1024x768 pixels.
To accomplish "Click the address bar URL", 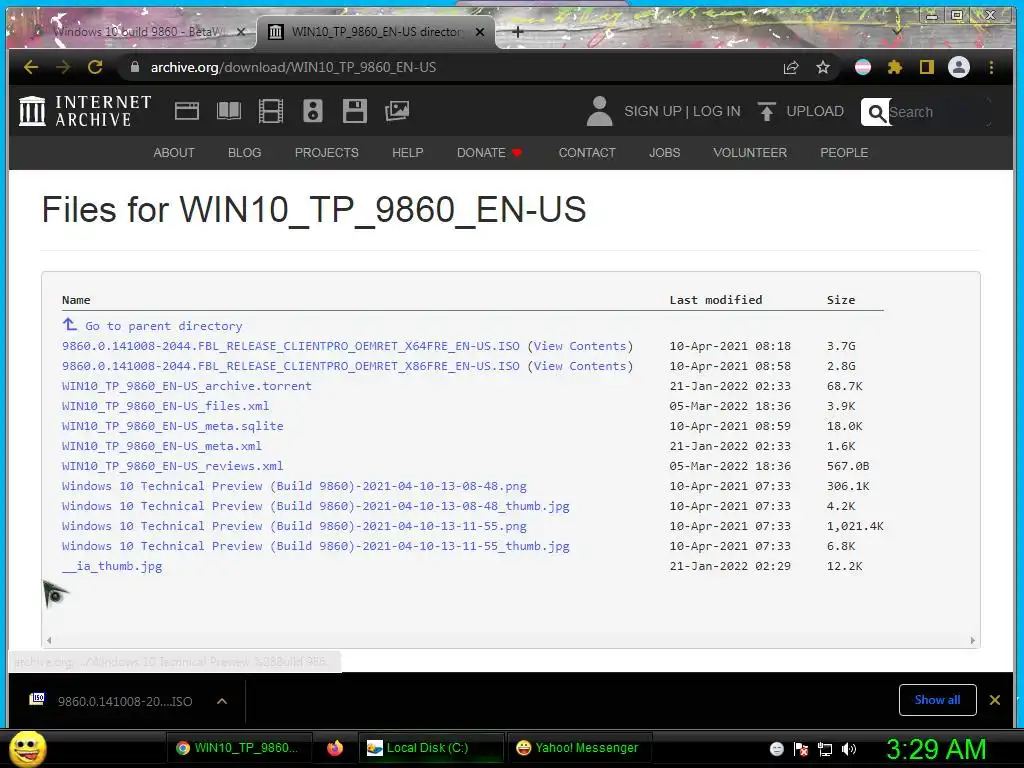I will point(293,67).
